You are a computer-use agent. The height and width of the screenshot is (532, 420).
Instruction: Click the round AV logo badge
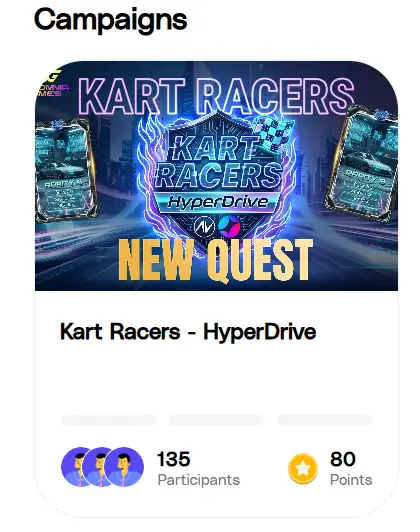(x=205, y=227)
